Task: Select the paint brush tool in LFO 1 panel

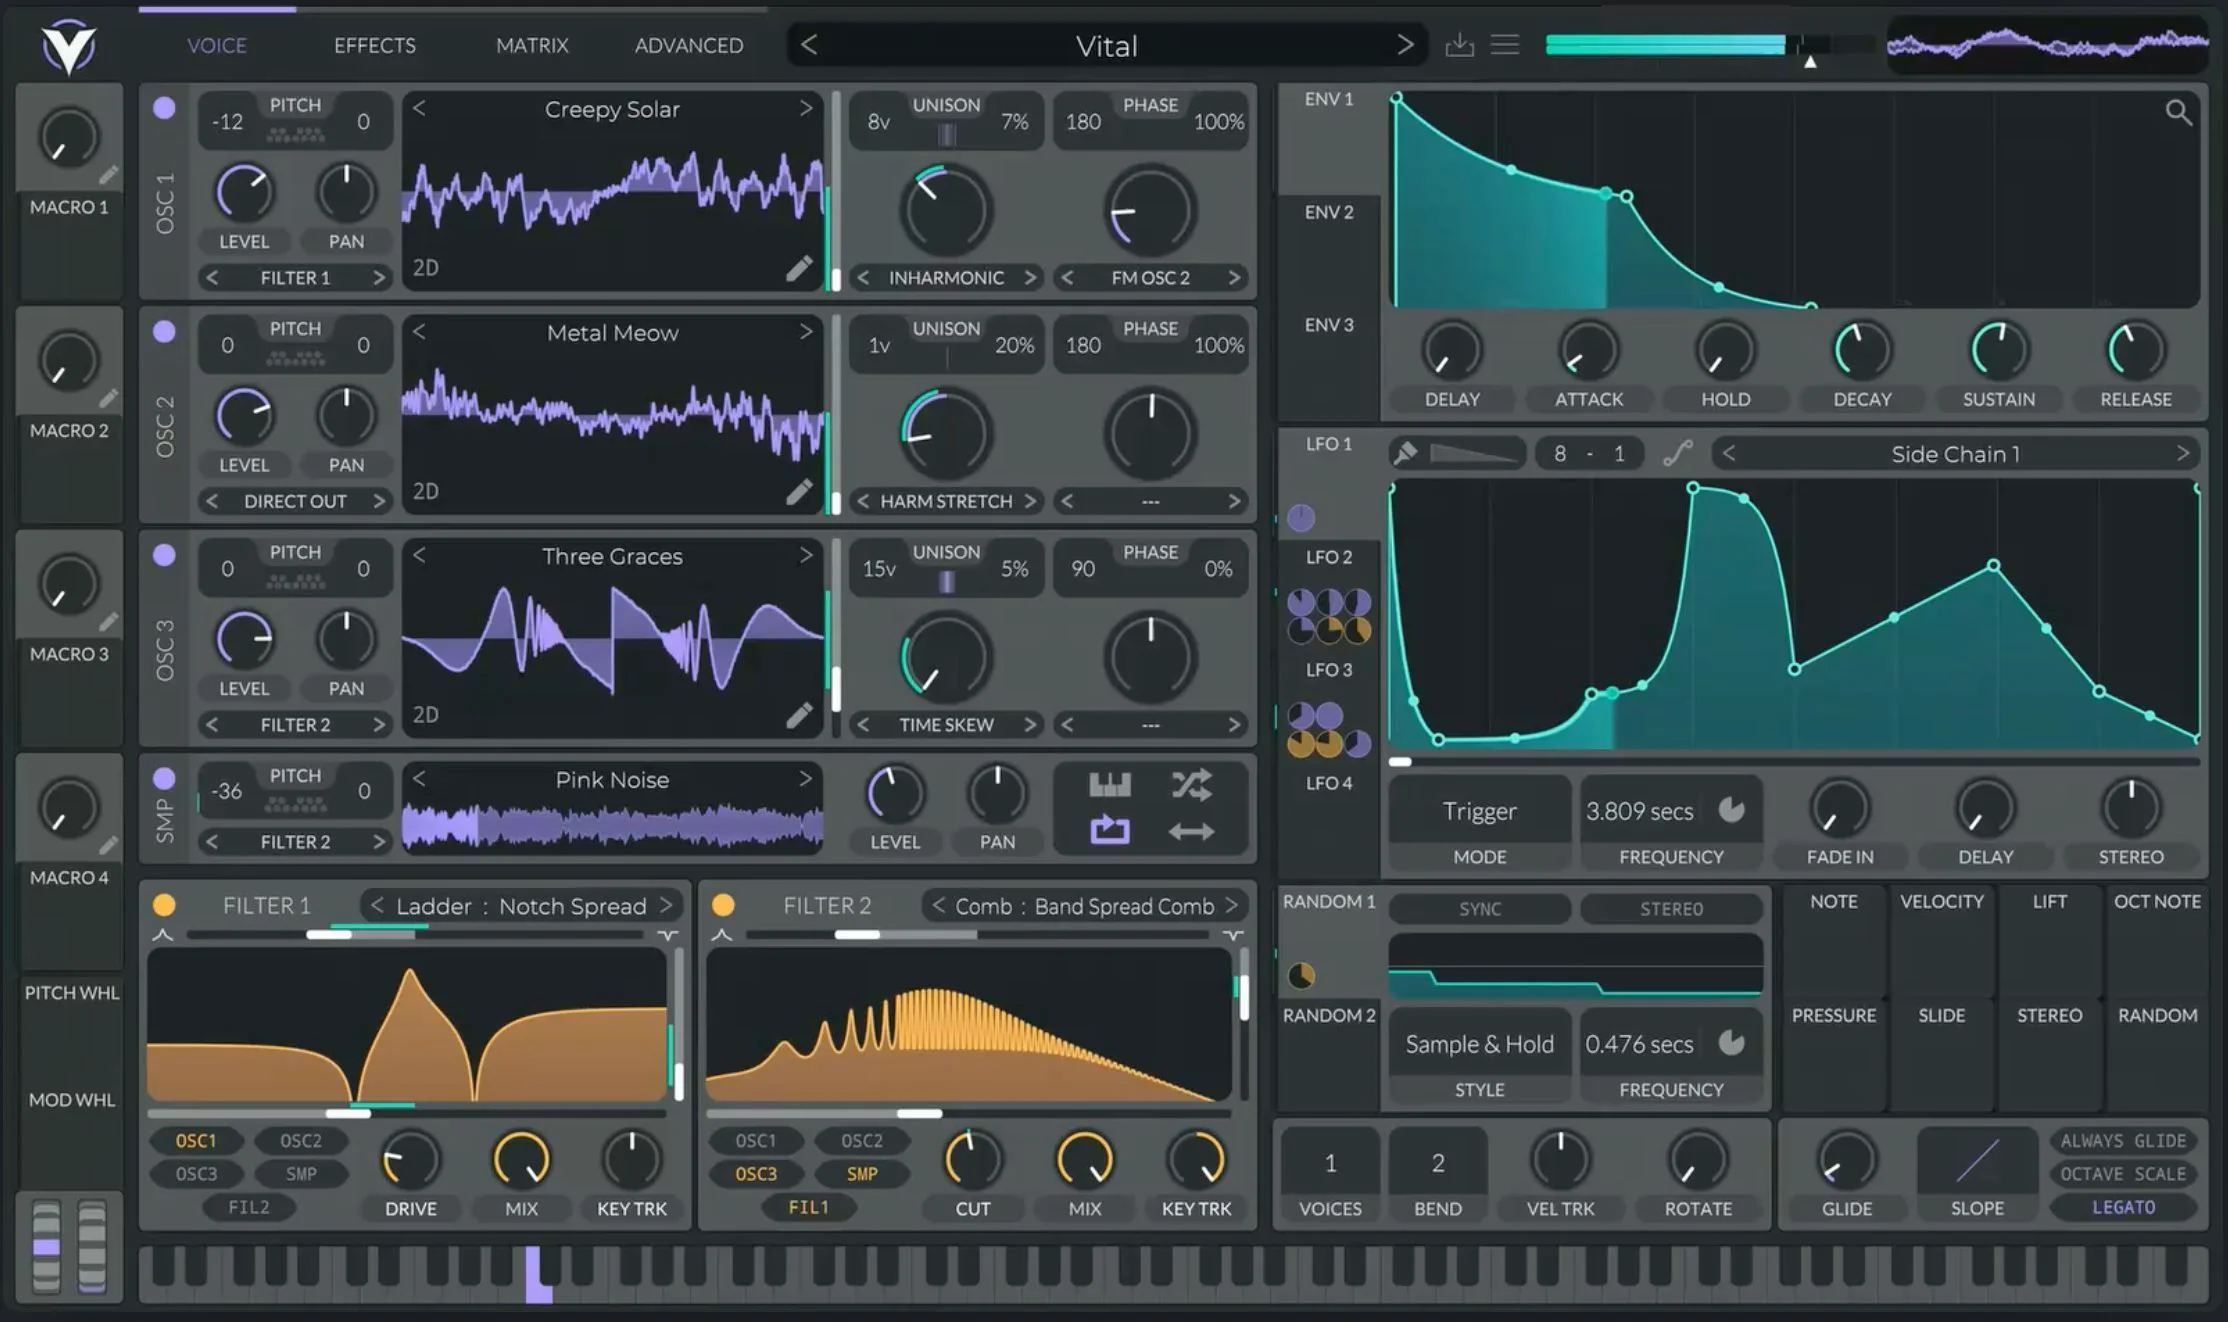Action: click(x=1404, y=452)
